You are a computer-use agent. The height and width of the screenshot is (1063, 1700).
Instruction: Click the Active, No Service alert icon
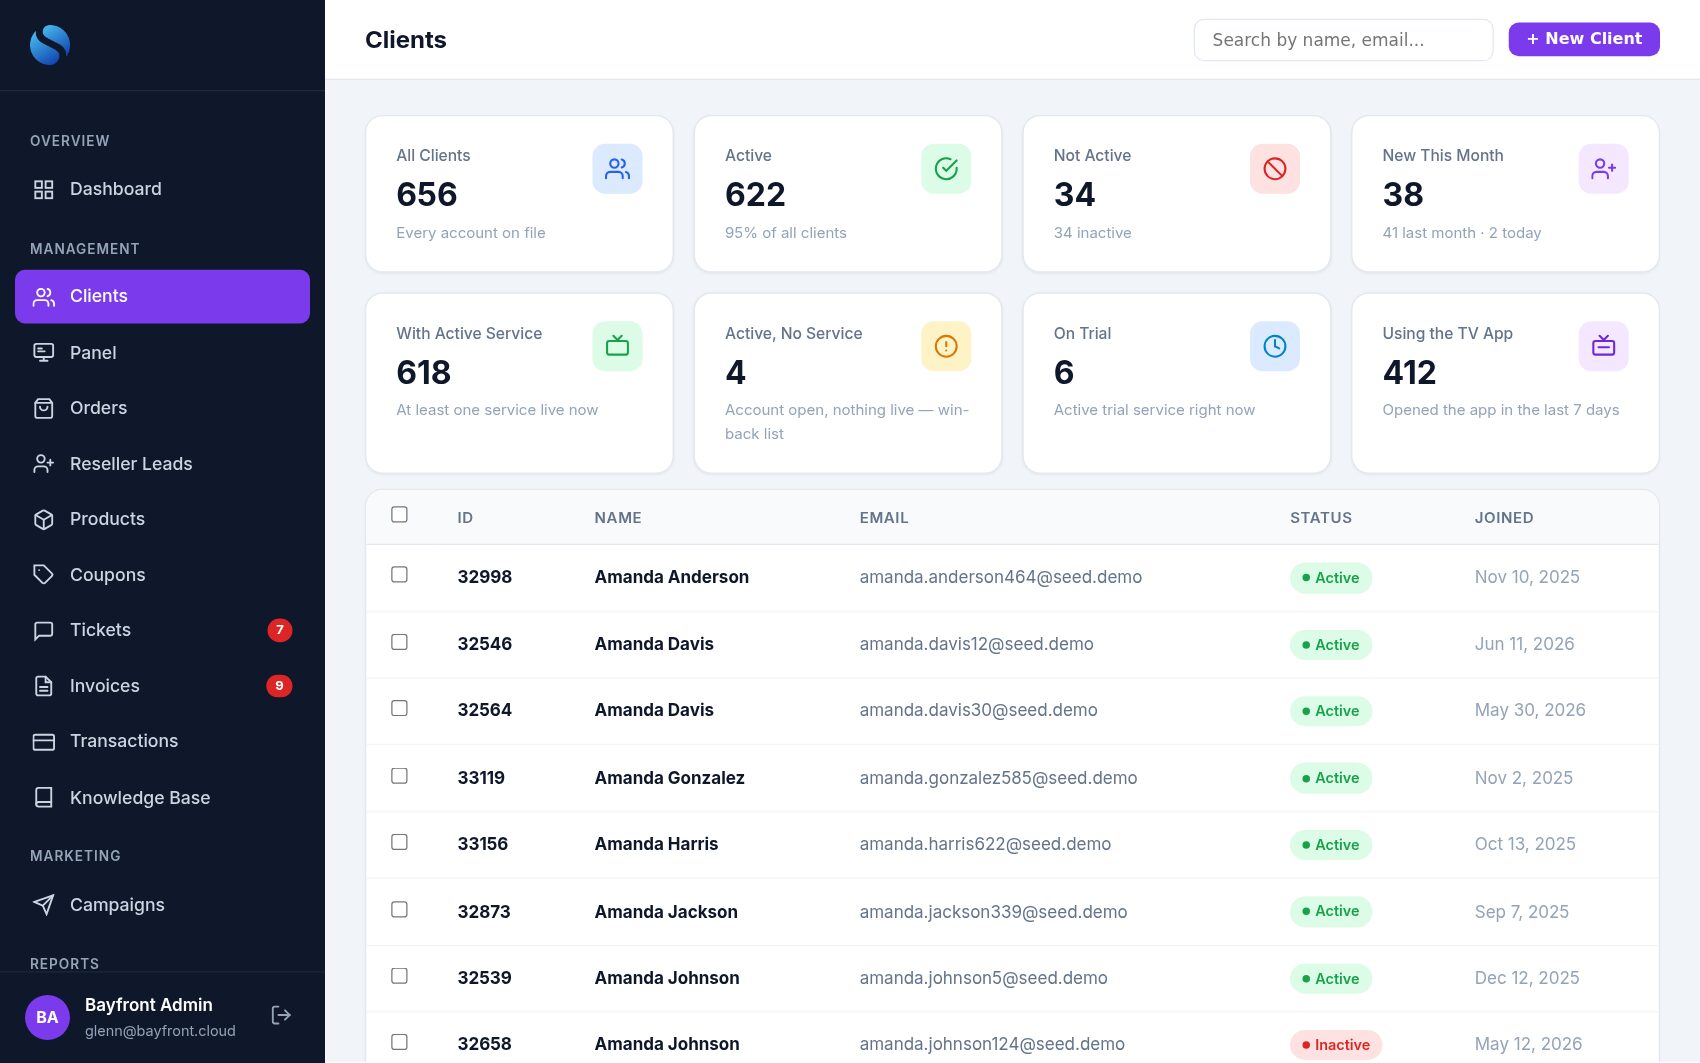(946, 346)
